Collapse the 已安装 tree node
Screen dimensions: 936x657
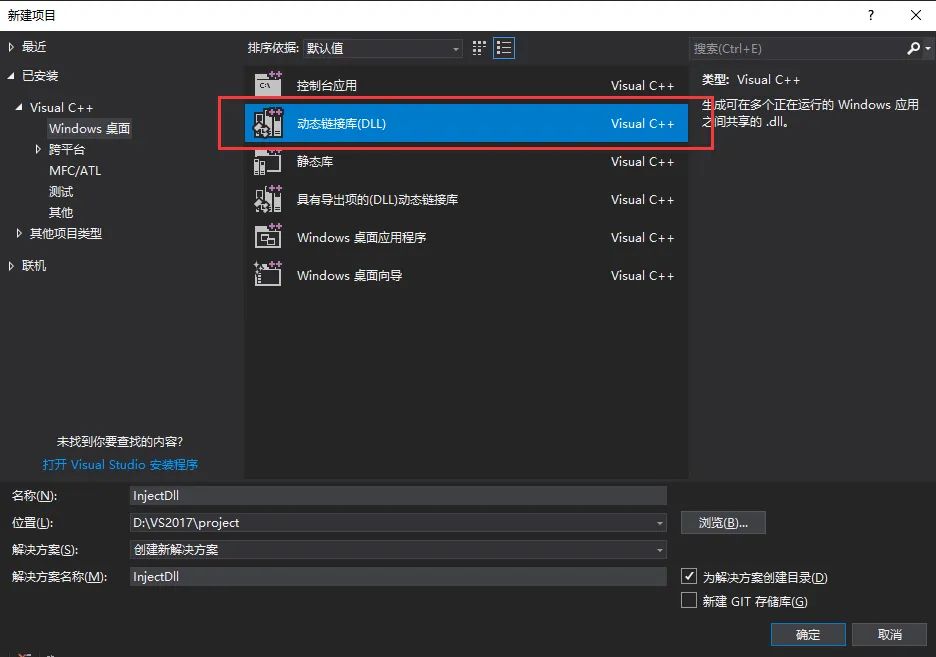[11, 76]
